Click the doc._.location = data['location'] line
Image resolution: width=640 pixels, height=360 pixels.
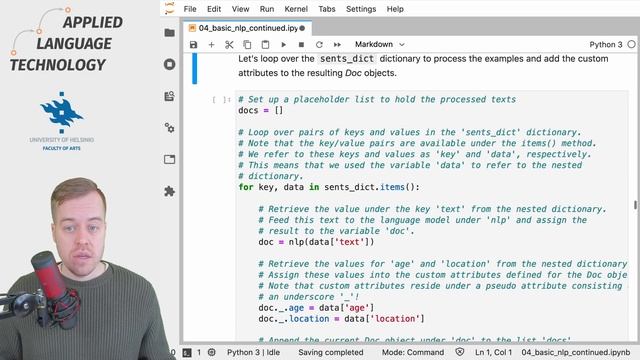click(x=341, y=319)
